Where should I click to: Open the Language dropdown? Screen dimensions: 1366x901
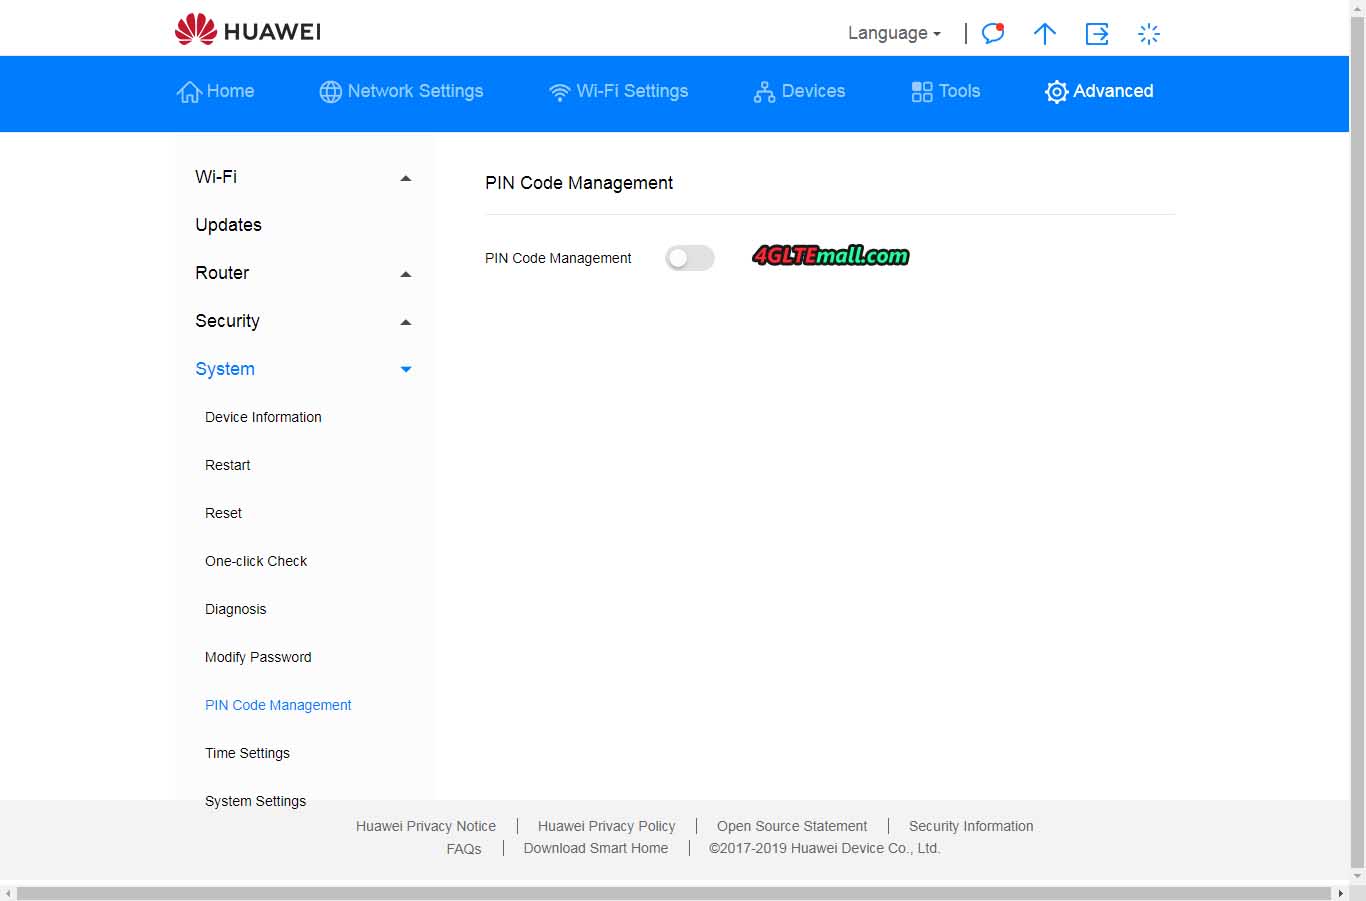894,33
